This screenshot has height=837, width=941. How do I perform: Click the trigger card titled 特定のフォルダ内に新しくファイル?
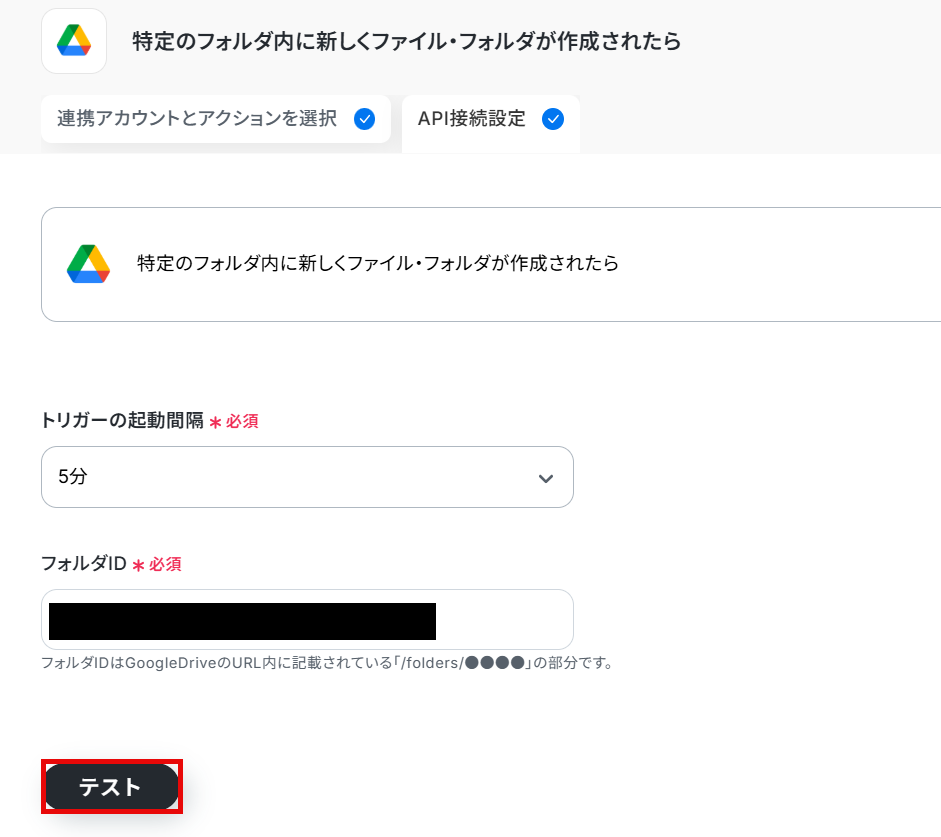click(x=491, y=265)
